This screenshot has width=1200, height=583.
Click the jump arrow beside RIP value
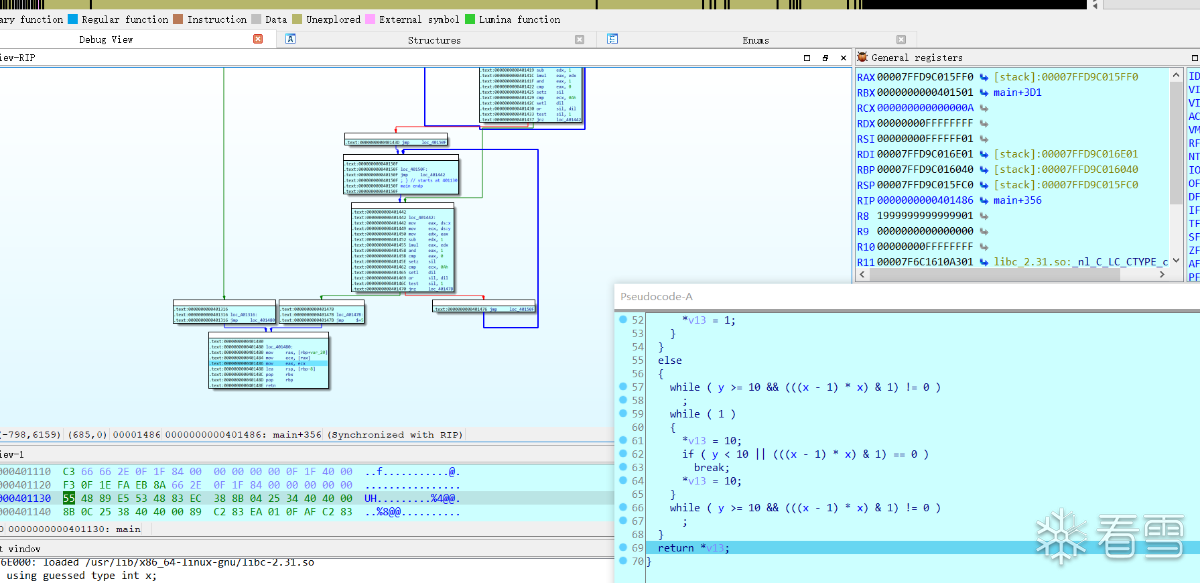pyautogui.click(x=984, y=201)
